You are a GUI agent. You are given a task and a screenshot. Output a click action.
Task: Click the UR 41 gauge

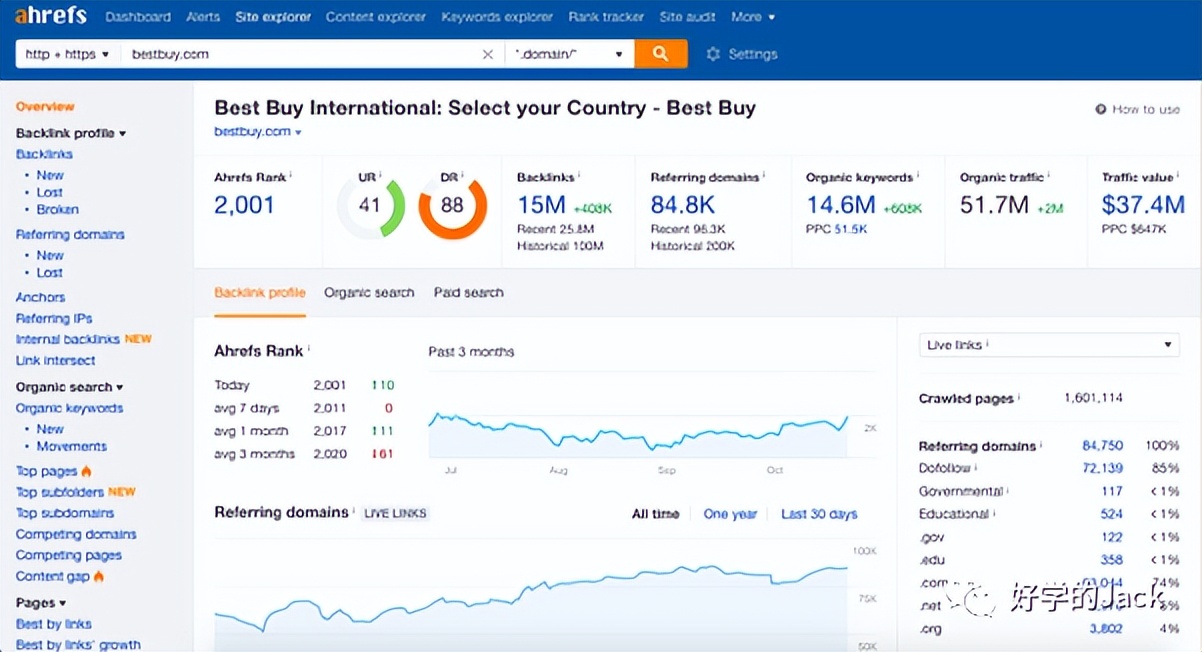[370, 207]
